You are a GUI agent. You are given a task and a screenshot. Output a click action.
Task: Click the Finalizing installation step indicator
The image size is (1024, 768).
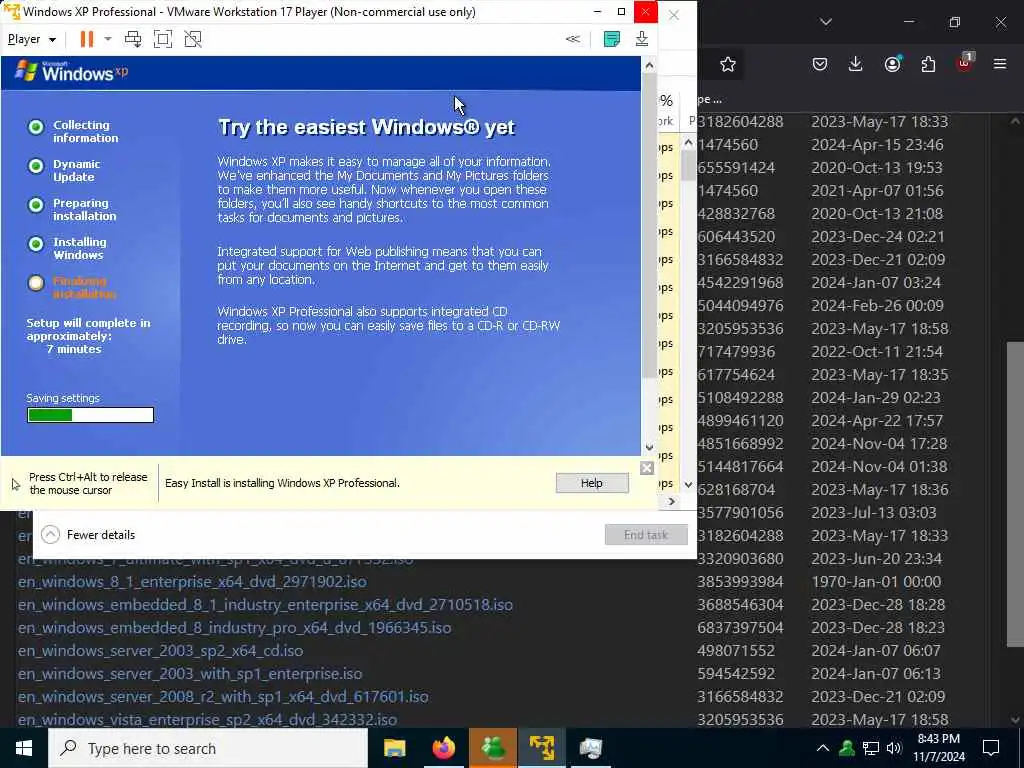37,283
